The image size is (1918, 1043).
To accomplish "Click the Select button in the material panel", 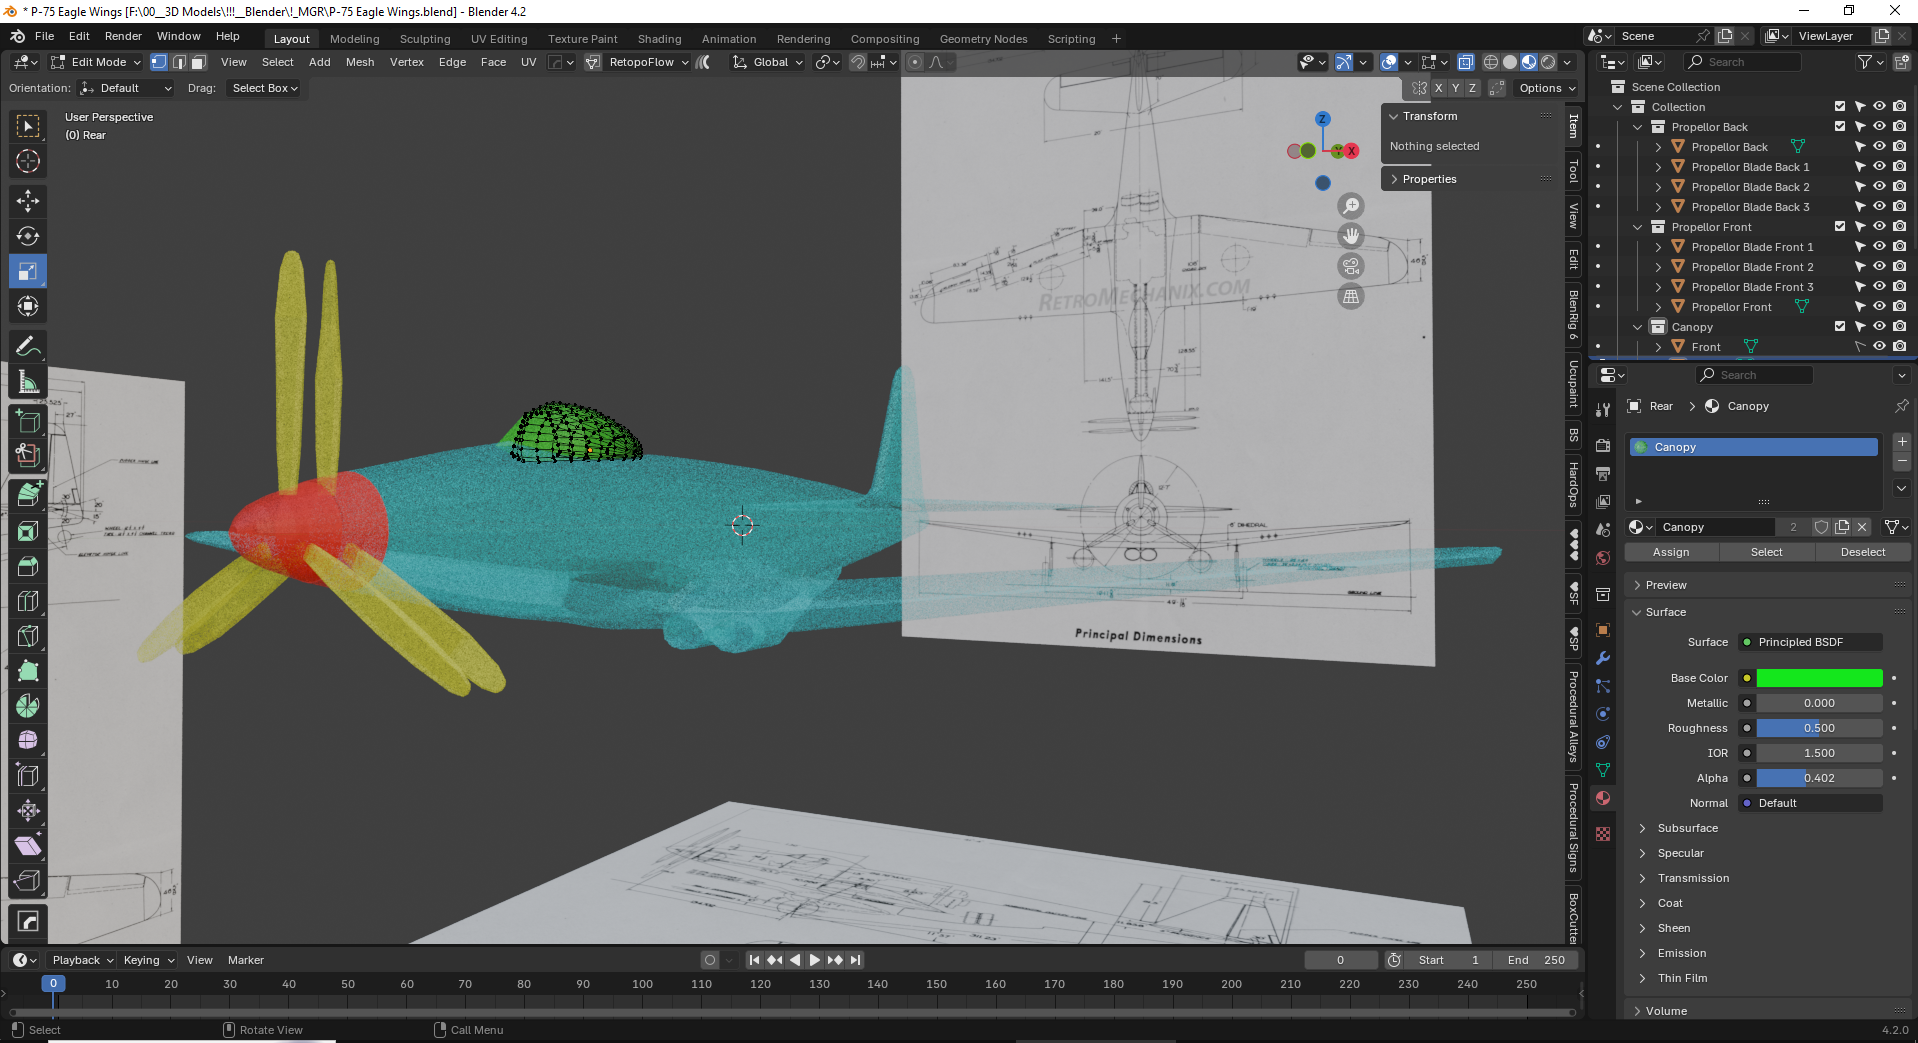I will pyautogui.click(x=1766, y=552).
